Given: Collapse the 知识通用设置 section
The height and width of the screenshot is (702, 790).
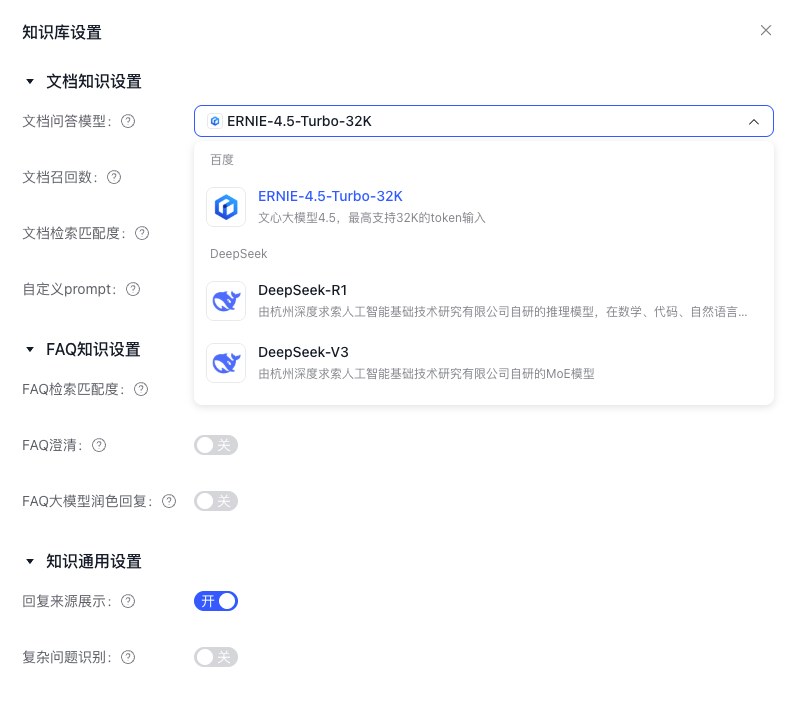Looking at the screenshot, I should coord(30,561).
